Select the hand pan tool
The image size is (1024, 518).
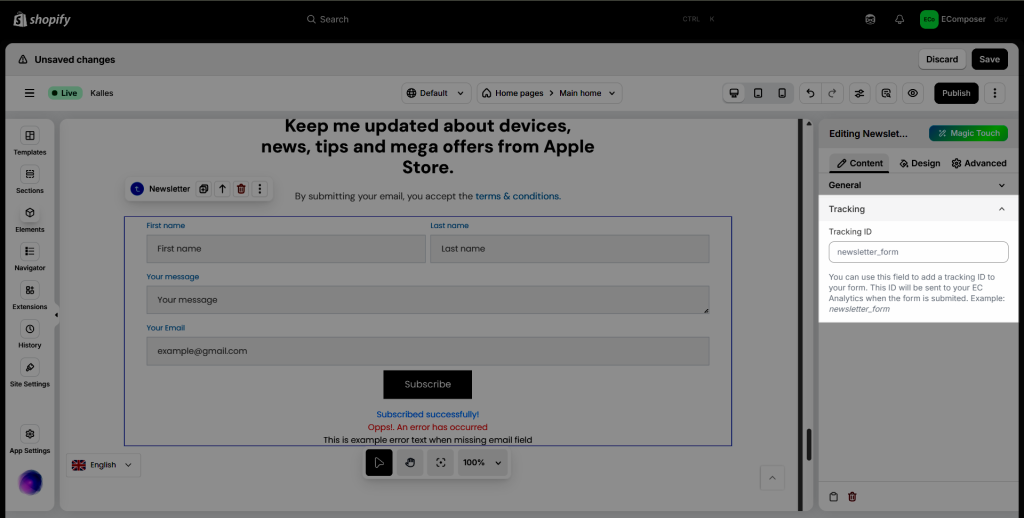point(409,463)
